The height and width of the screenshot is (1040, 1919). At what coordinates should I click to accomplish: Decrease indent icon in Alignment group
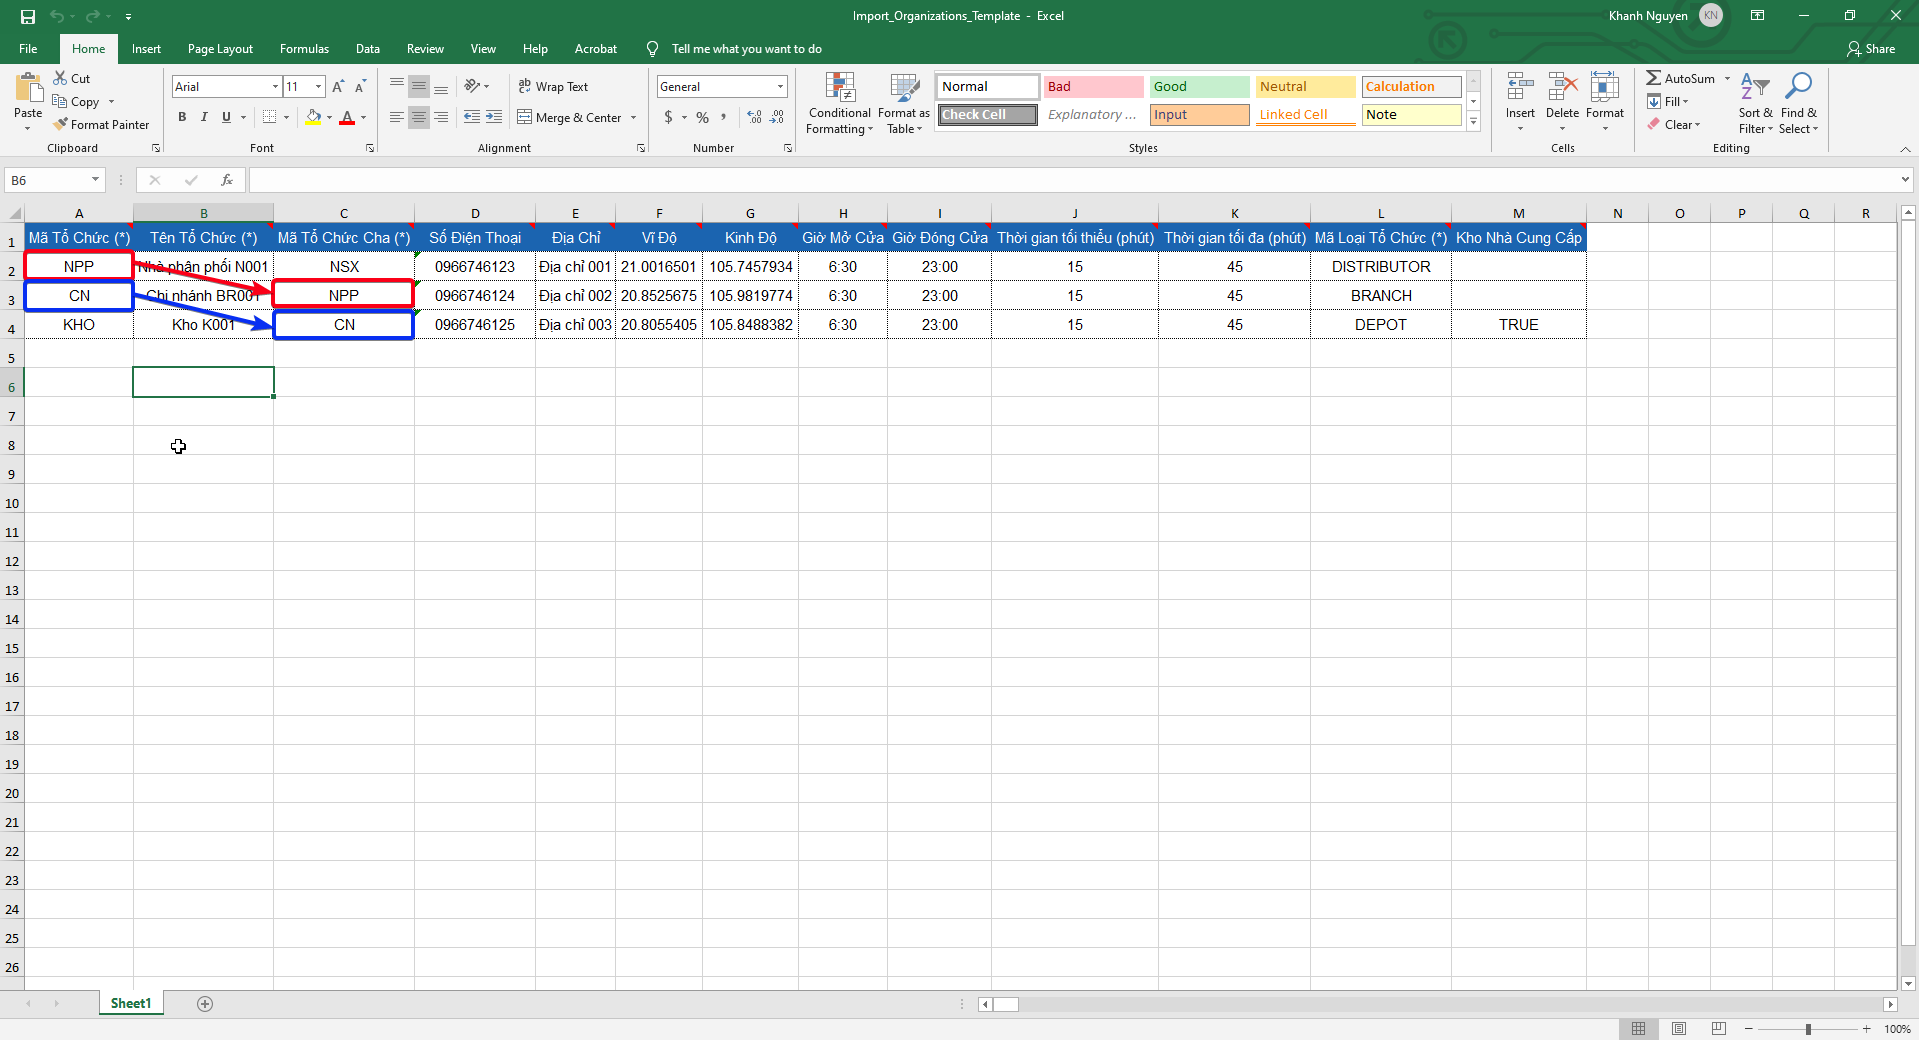tap(472, 117)
